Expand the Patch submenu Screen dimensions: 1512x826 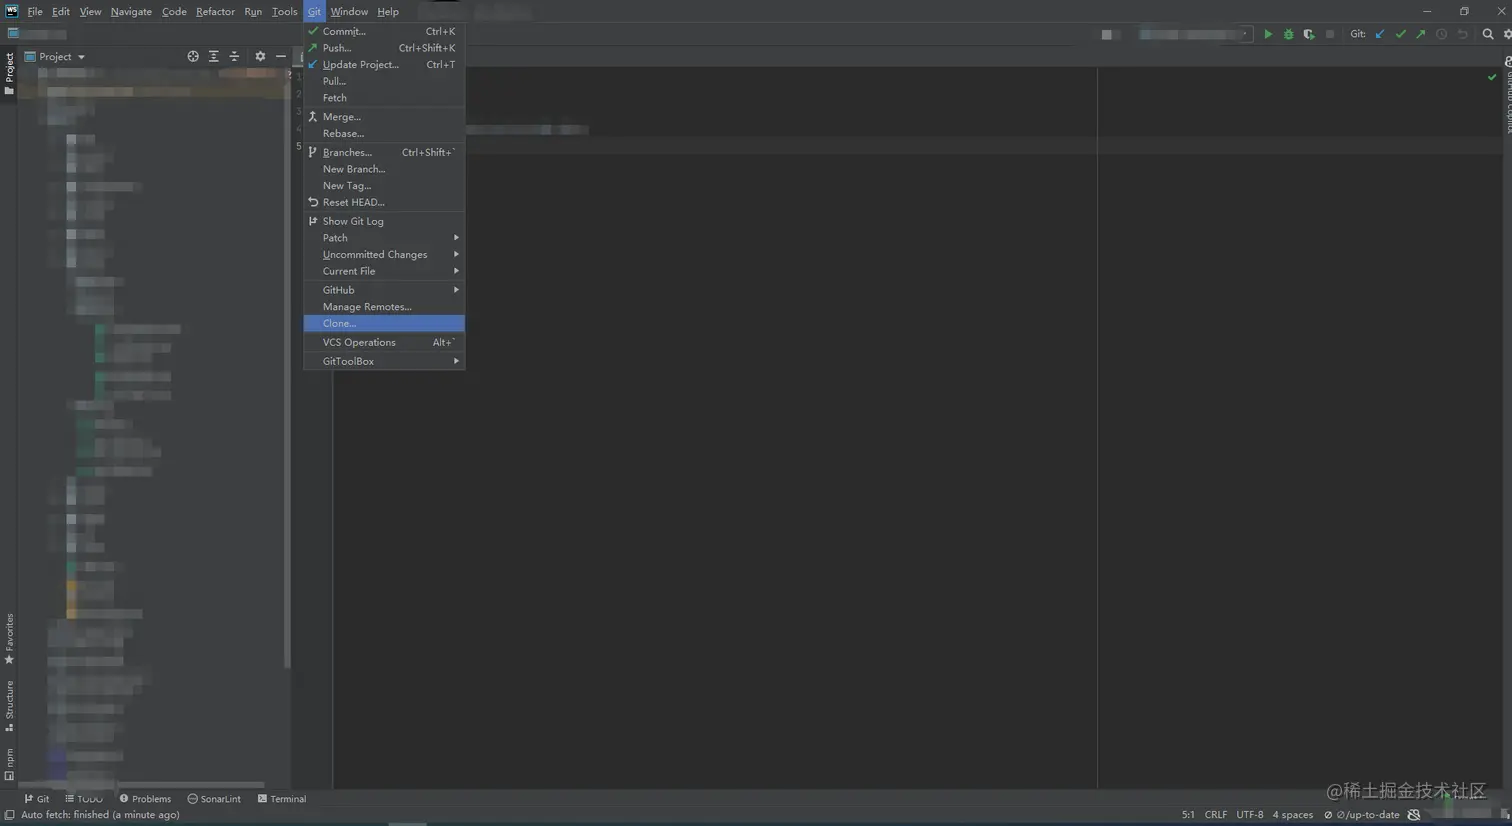[384, 238]
